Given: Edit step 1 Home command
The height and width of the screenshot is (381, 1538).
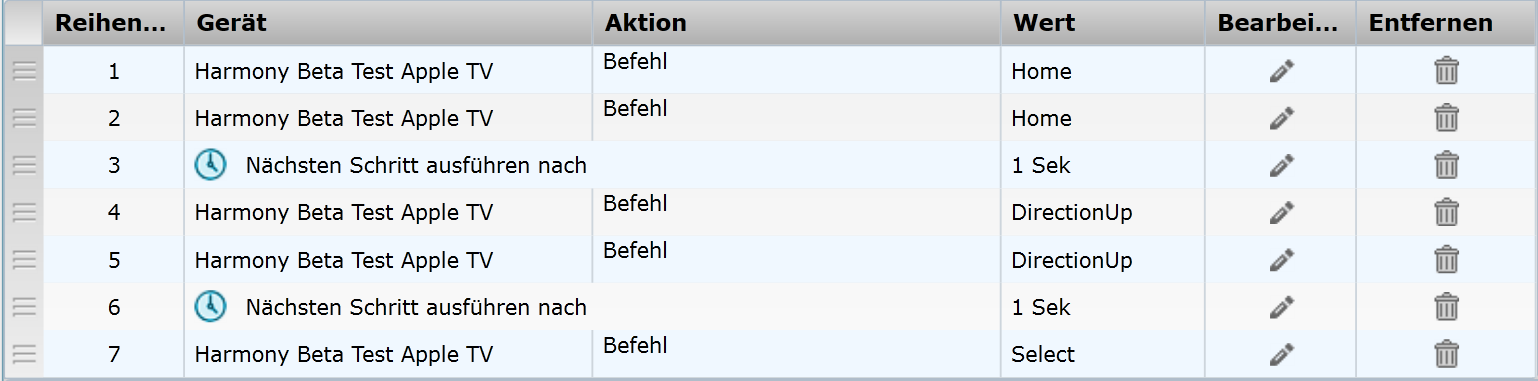Looking at the screenshot, I should pyautogui.click(x=1282, y=71).
